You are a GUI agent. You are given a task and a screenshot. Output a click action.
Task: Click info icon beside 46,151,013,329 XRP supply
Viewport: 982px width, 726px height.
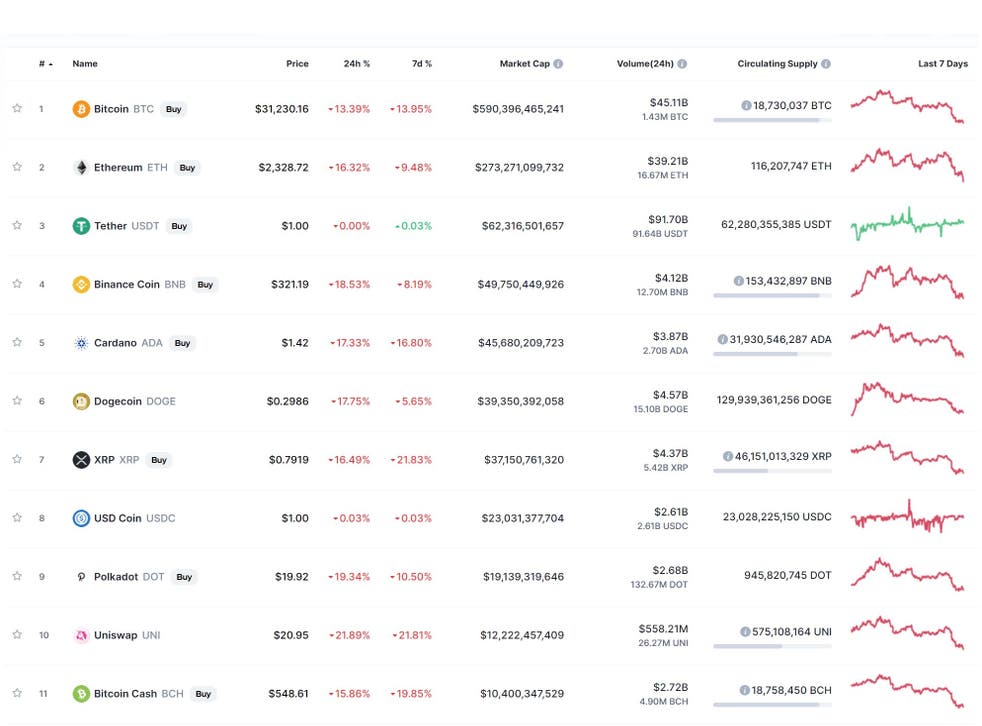728,456
